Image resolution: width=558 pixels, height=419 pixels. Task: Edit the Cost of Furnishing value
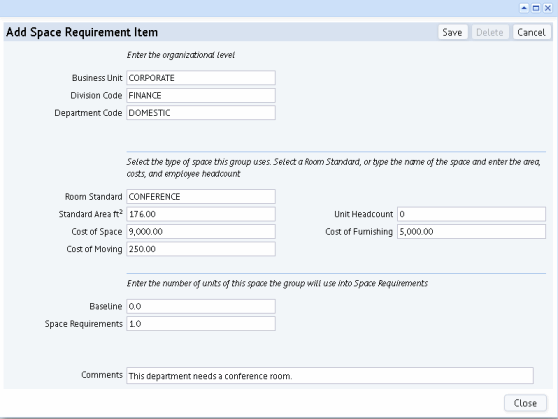point(471,231)
